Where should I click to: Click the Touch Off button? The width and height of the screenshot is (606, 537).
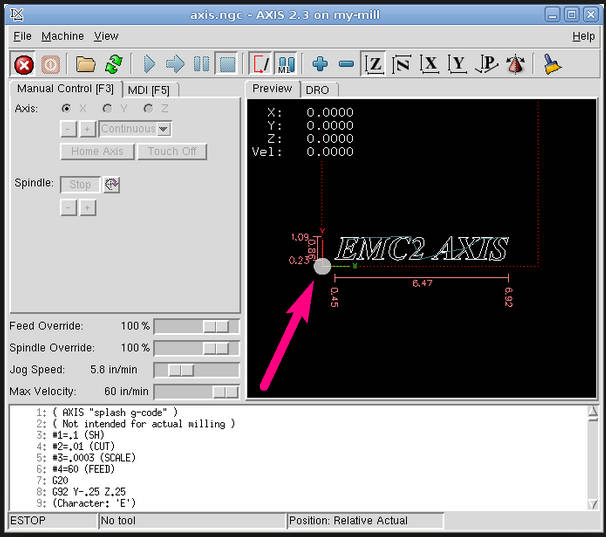coord(172,151)
